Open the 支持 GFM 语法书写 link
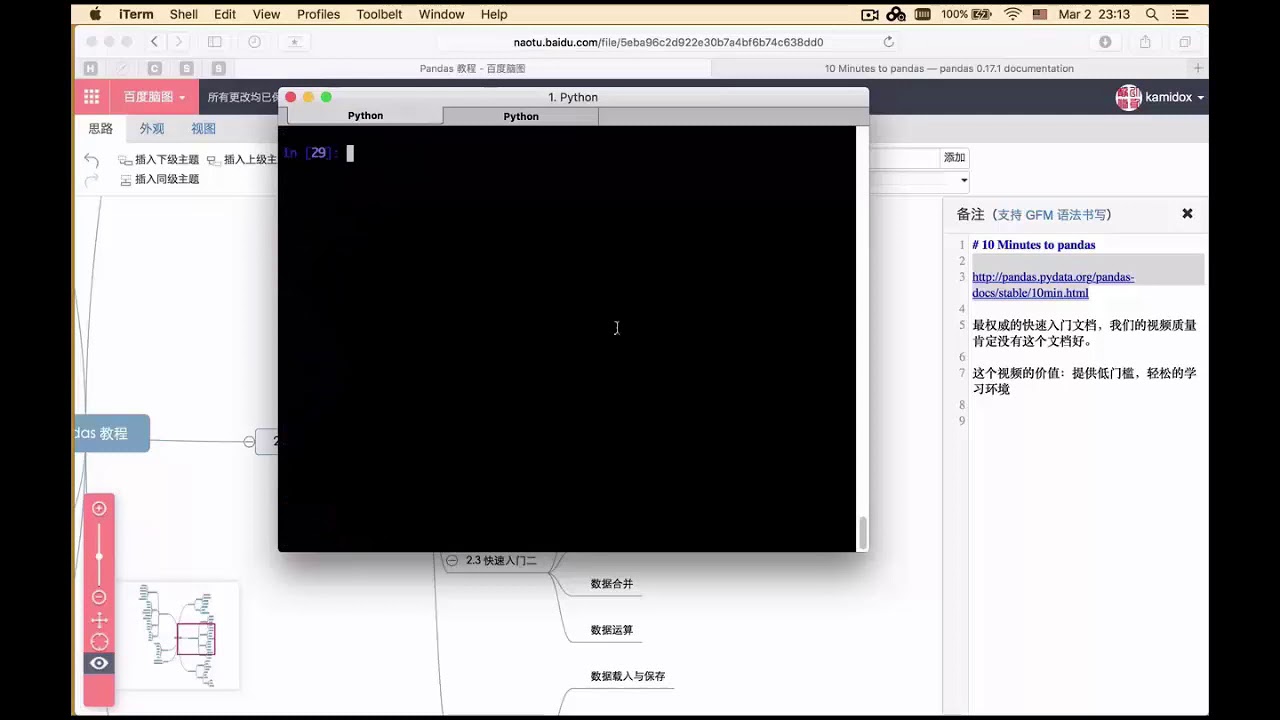 [x=1053, y=215]
